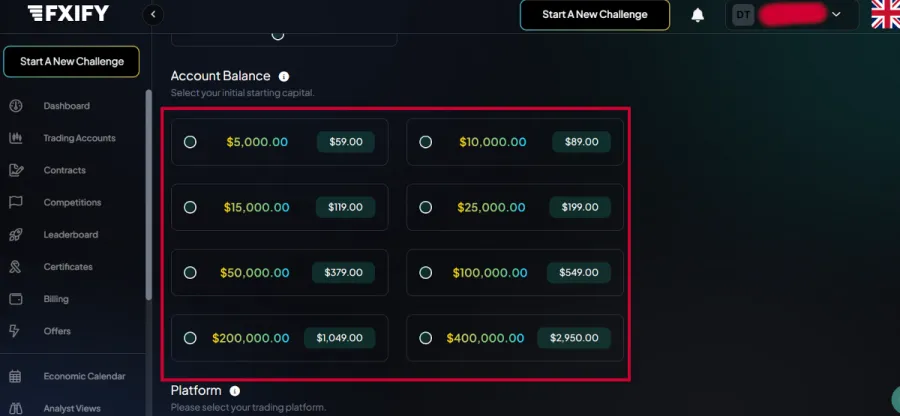Image resolution: width=900 pixels, height=416 pixels.
Task: Click the Billing wallet icon
Action: tap(15, 299)
